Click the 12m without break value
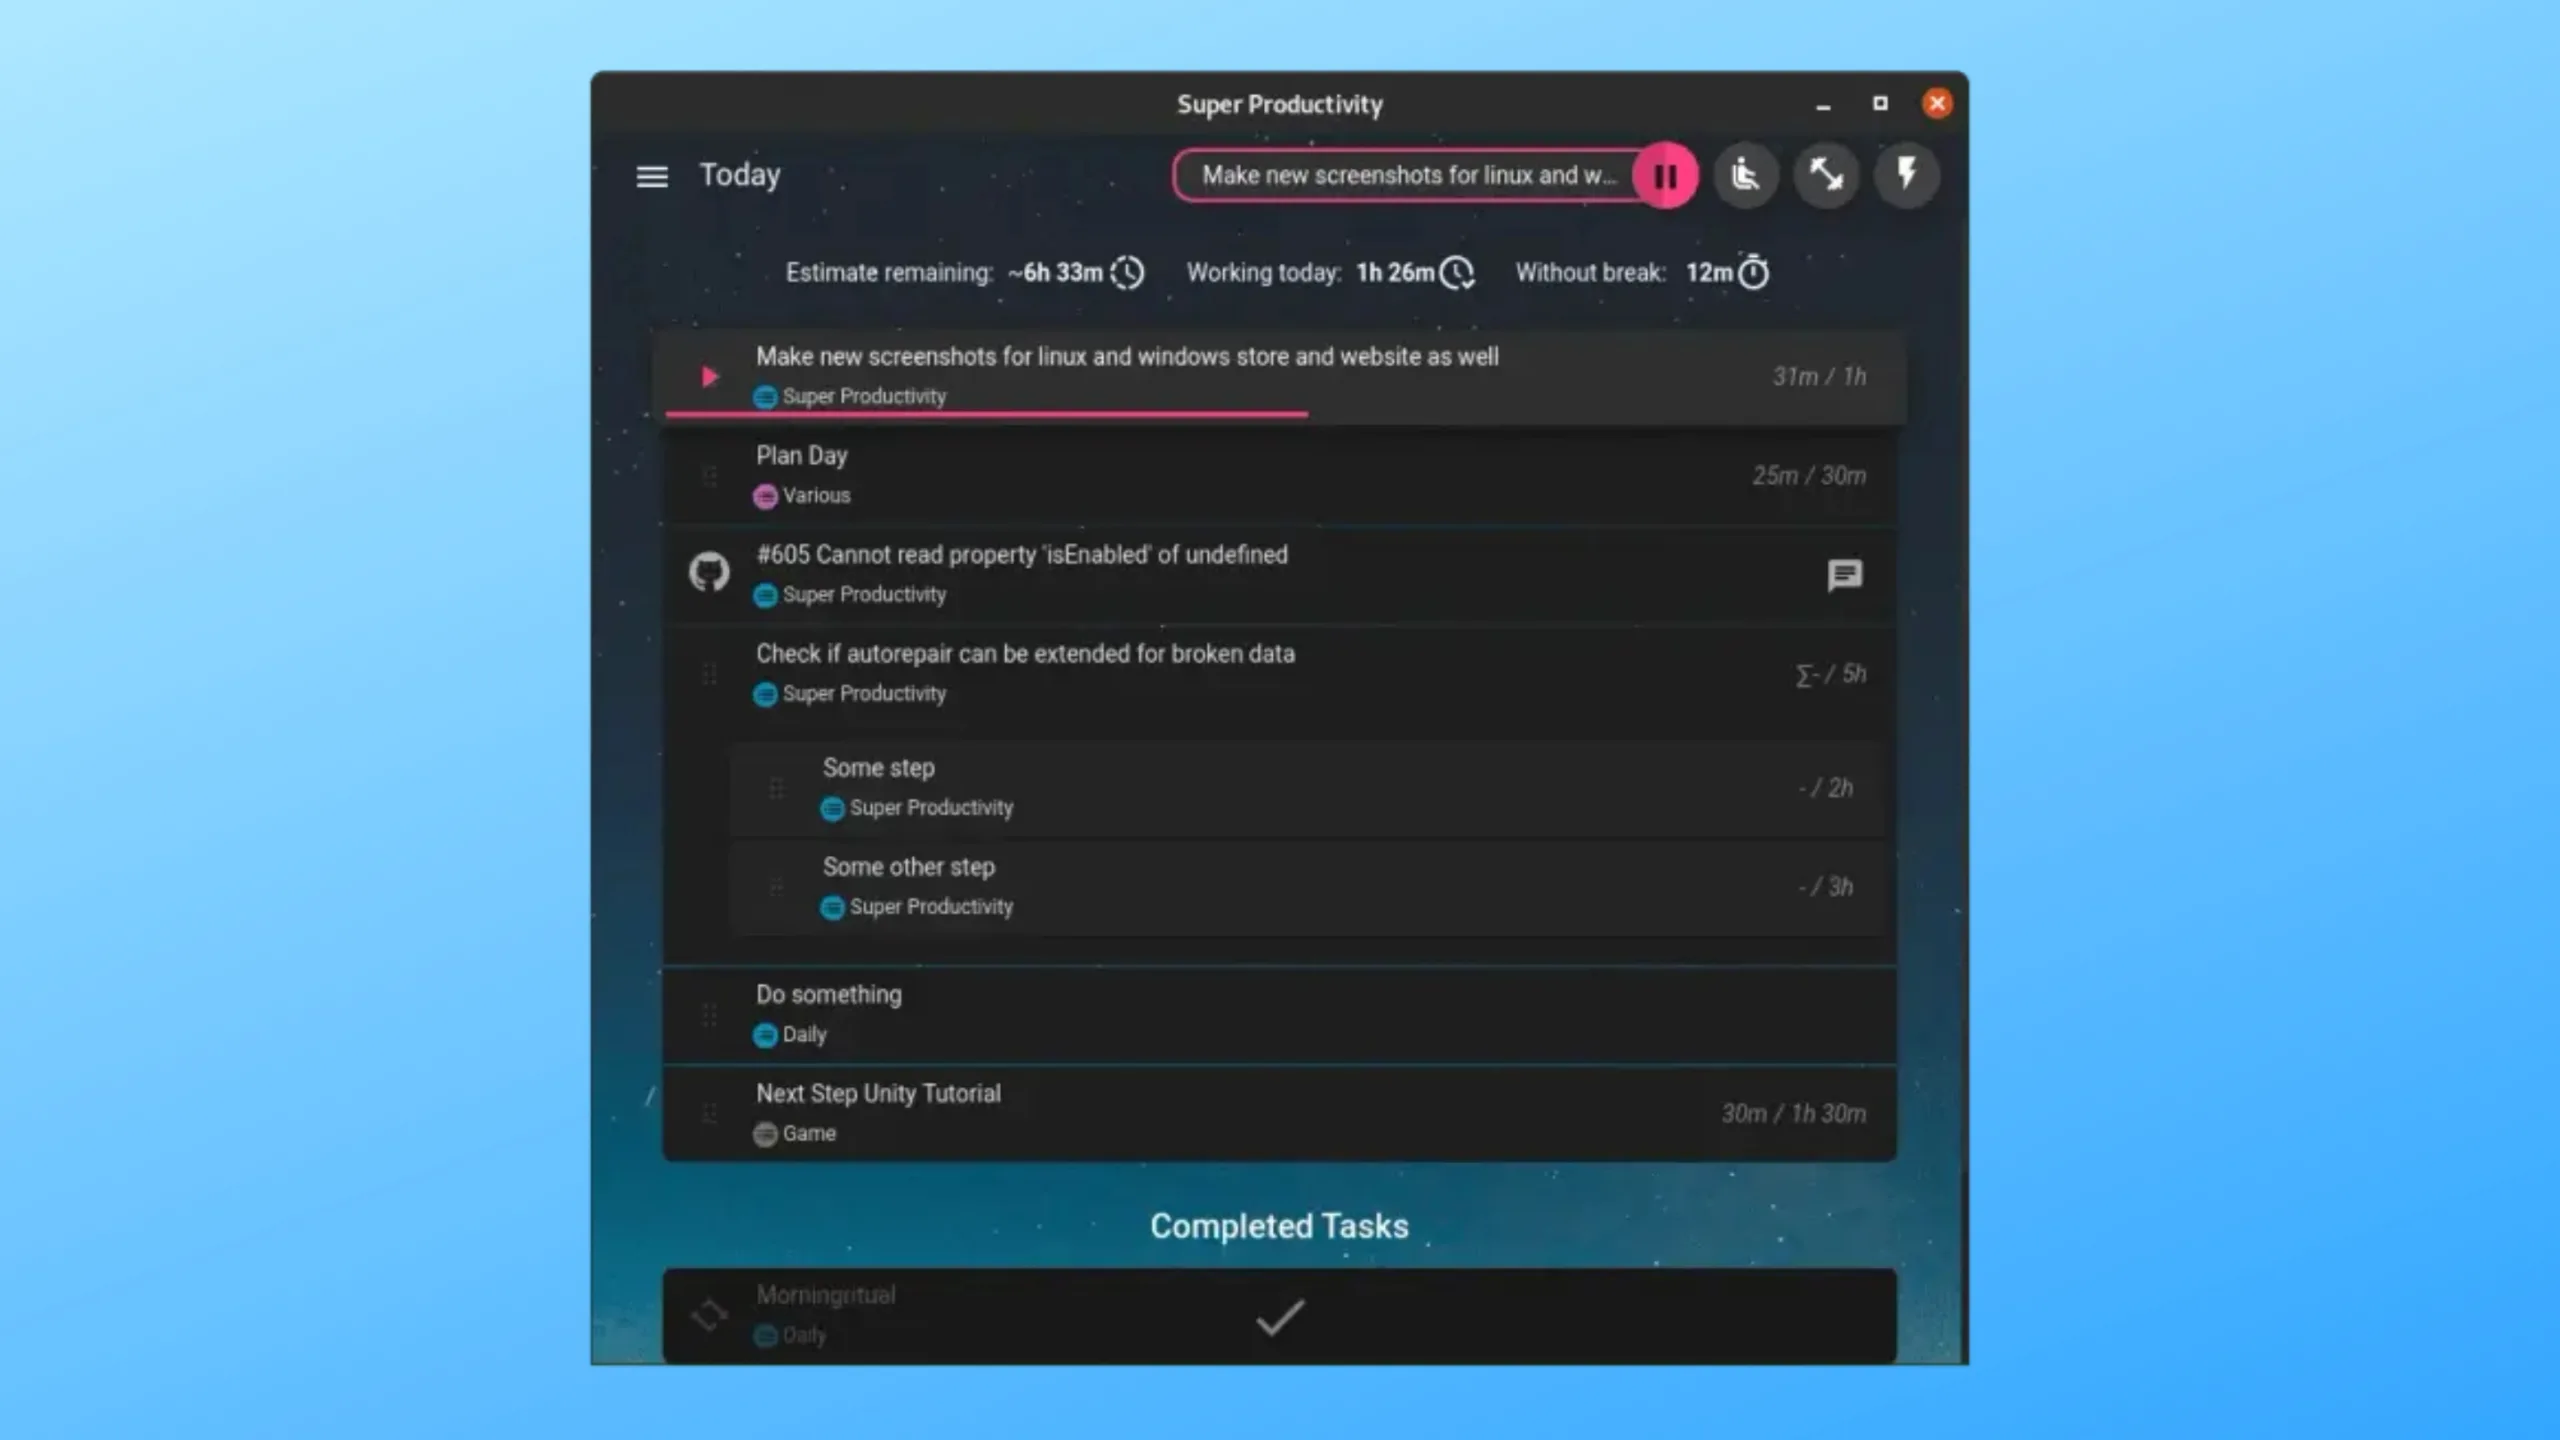The width and height of the screenshot is (2560, 1440). 1709,273
